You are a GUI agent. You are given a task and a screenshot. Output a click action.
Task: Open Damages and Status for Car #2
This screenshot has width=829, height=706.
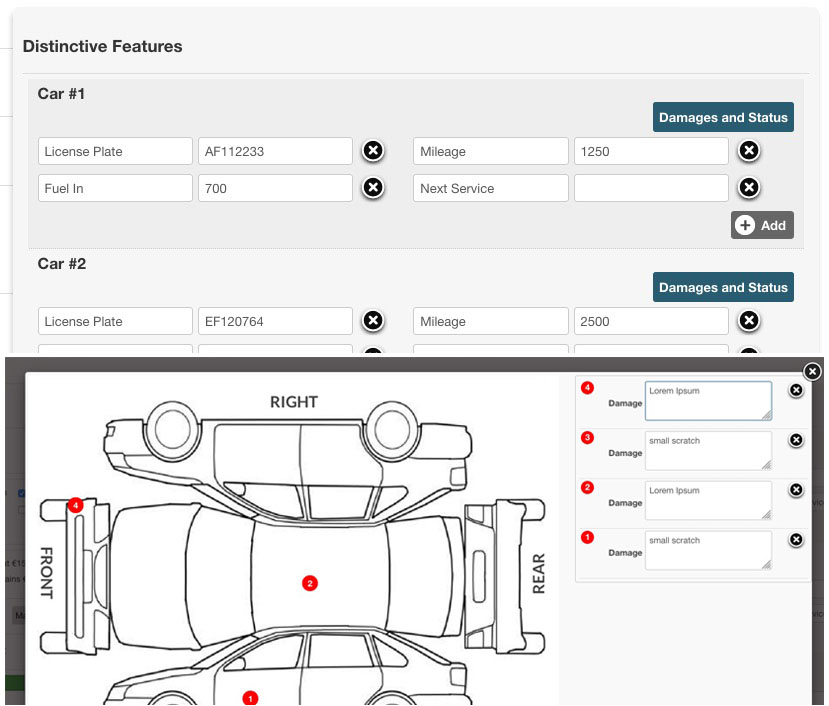click(x=723, y=287)
